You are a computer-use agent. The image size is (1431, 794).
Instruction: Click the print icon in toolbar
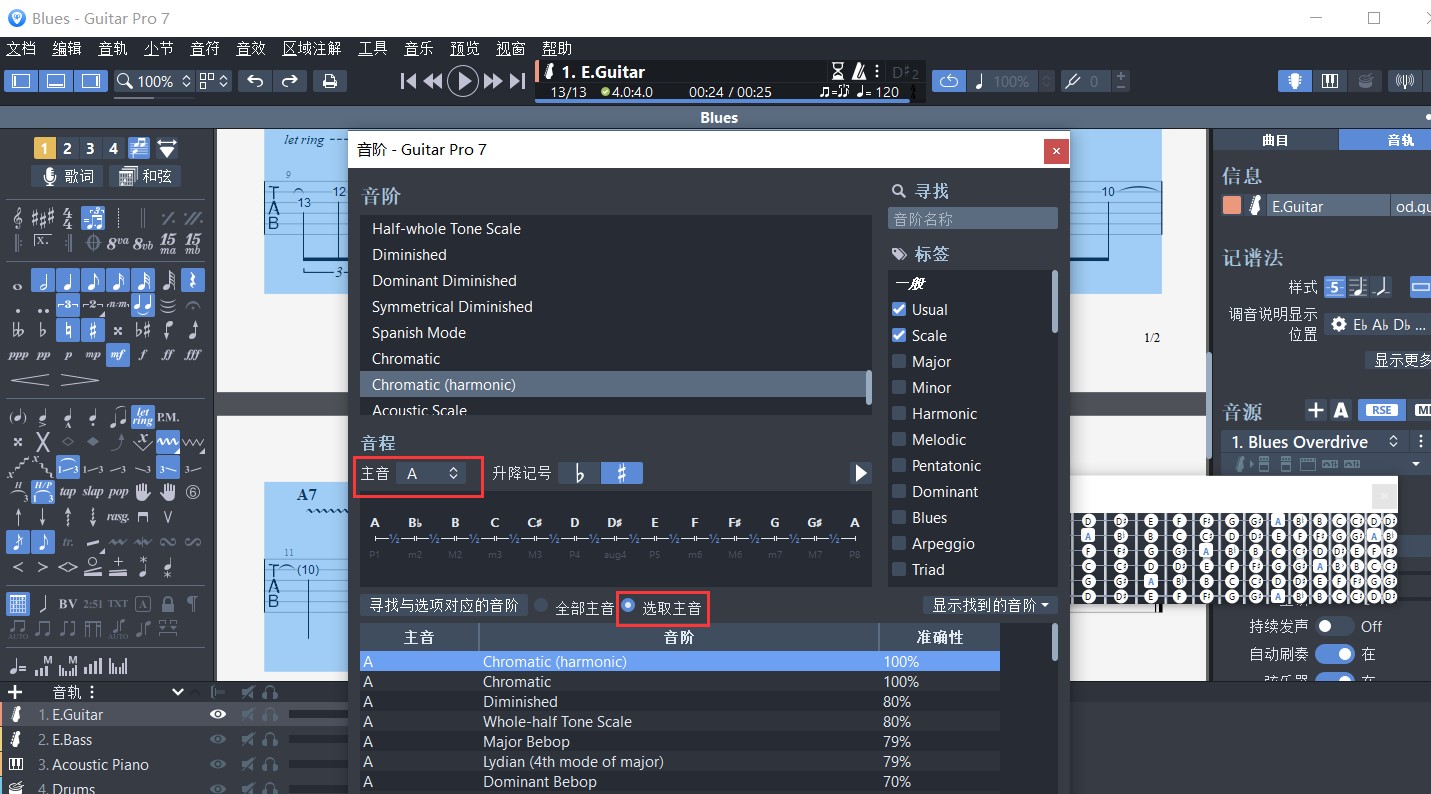pyautogui.click(x=330, y=81)
